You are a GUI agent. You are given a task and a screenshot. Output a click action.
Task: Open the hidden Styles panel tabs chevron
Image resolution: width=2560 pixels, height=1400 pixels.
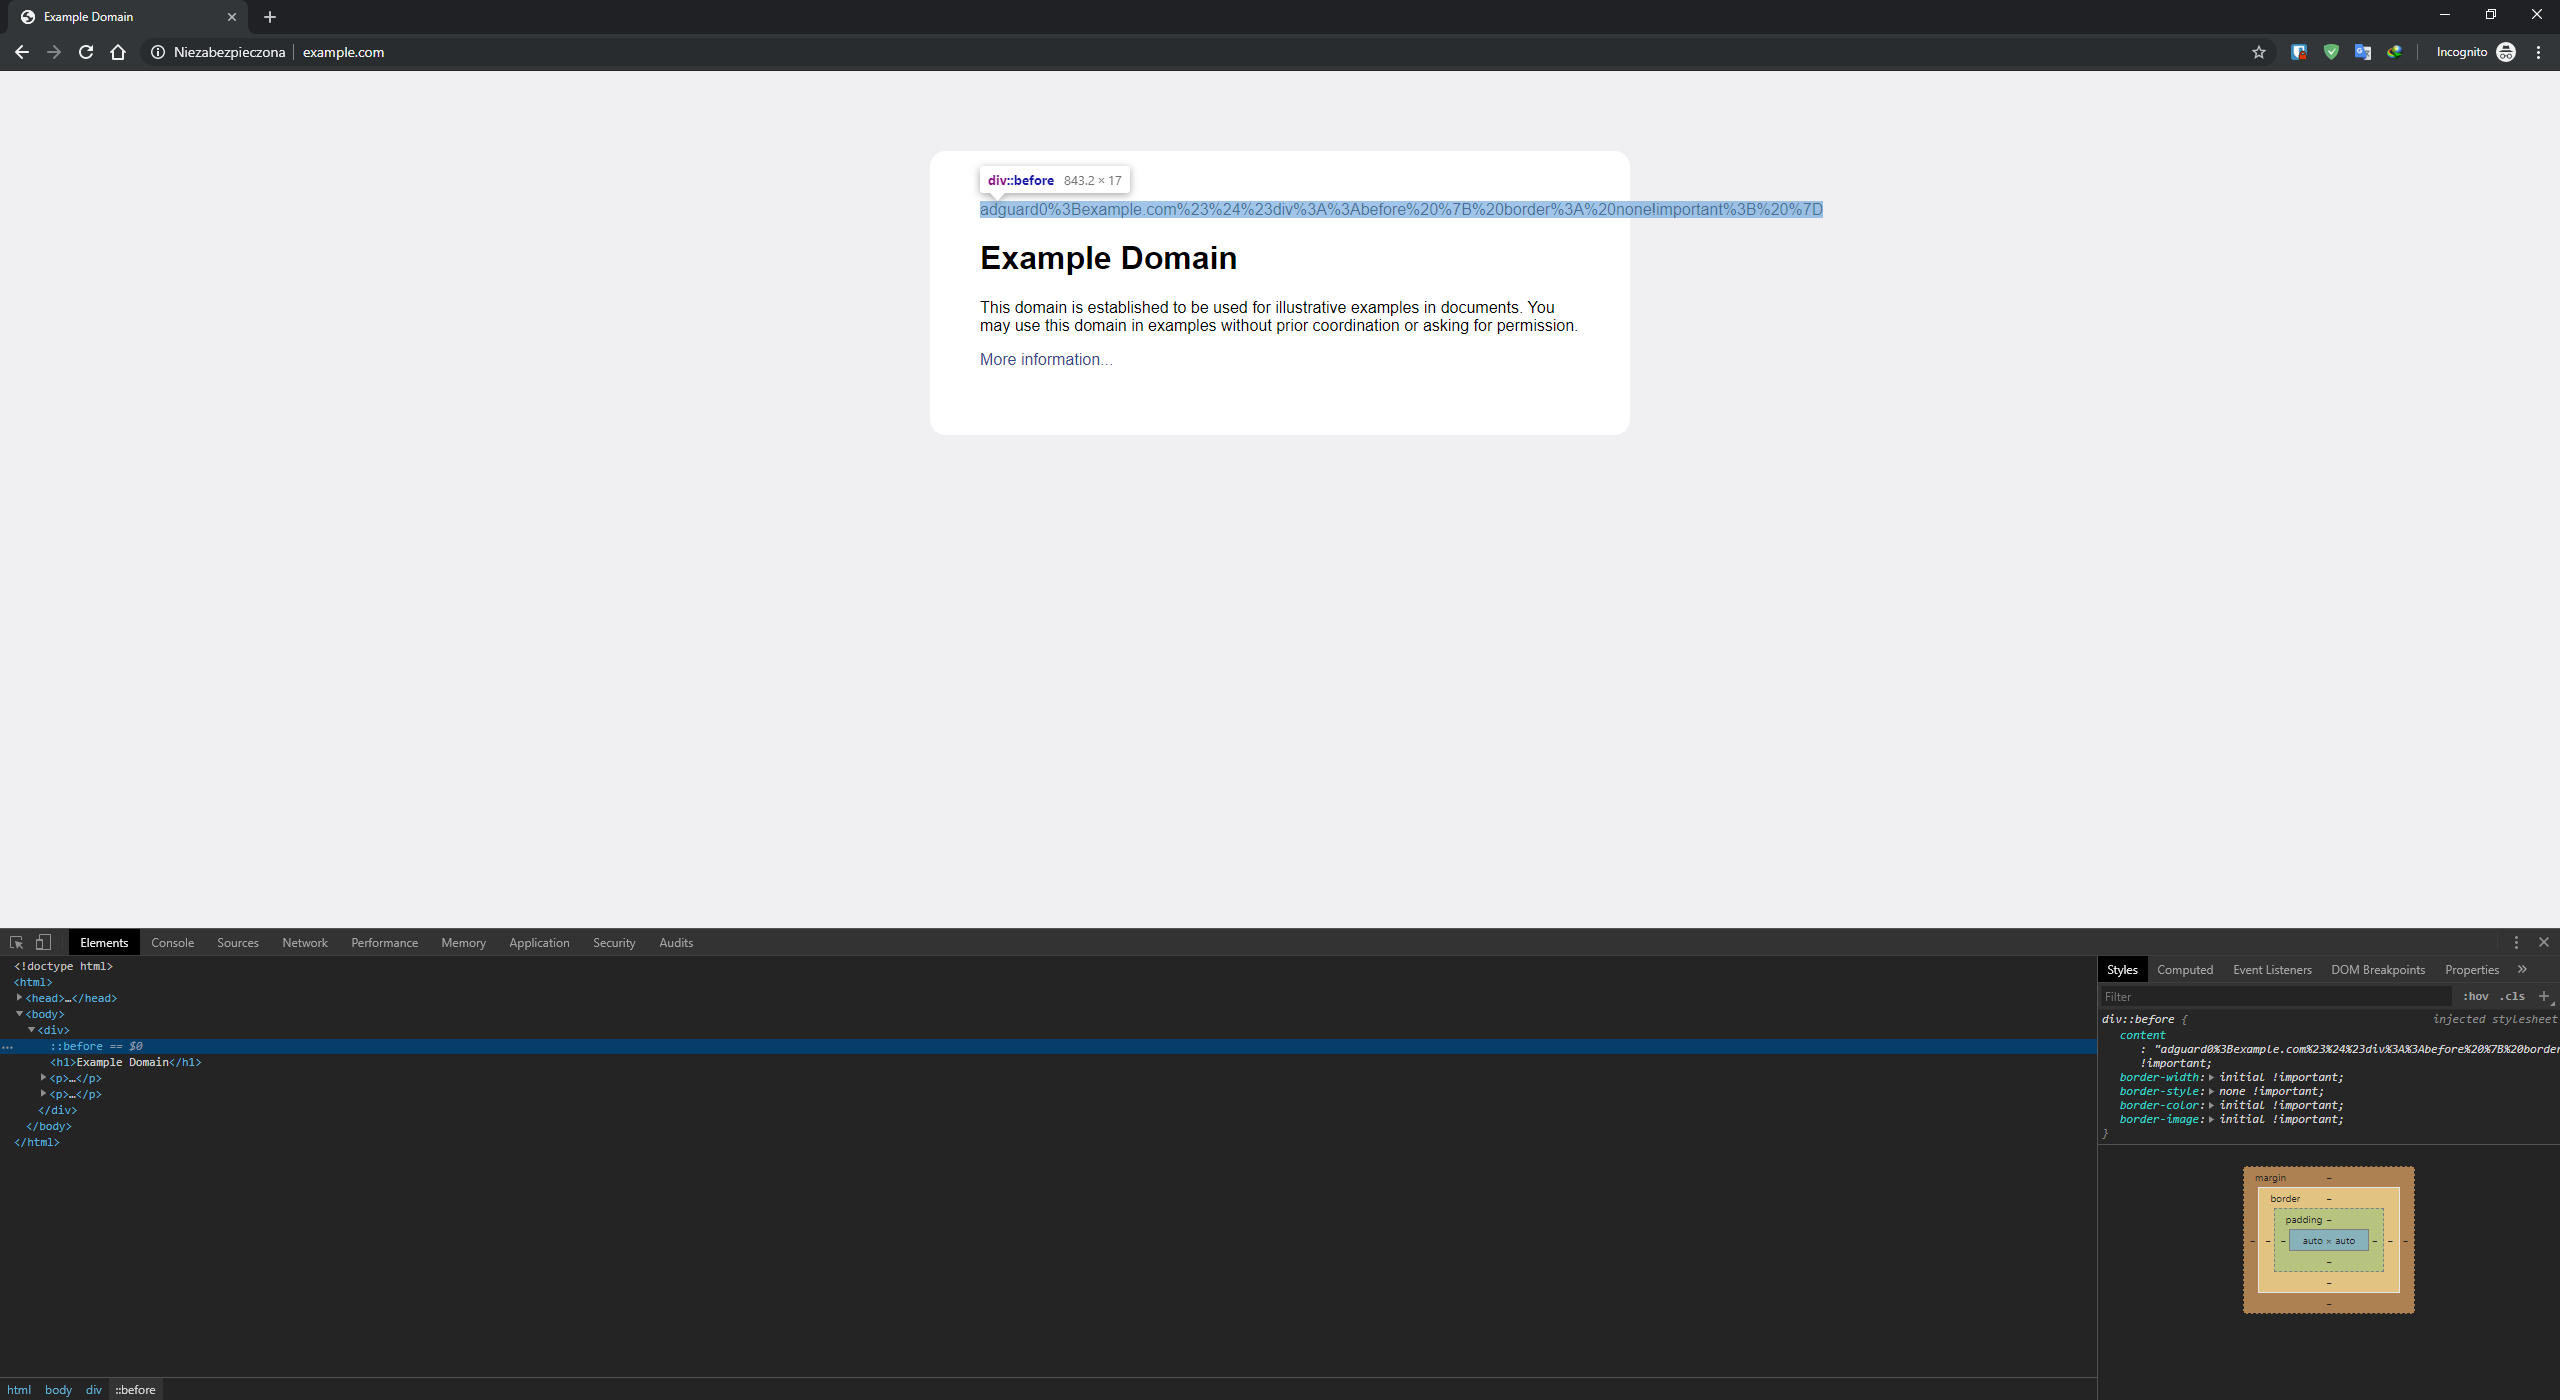click(x=2523, y=969)
